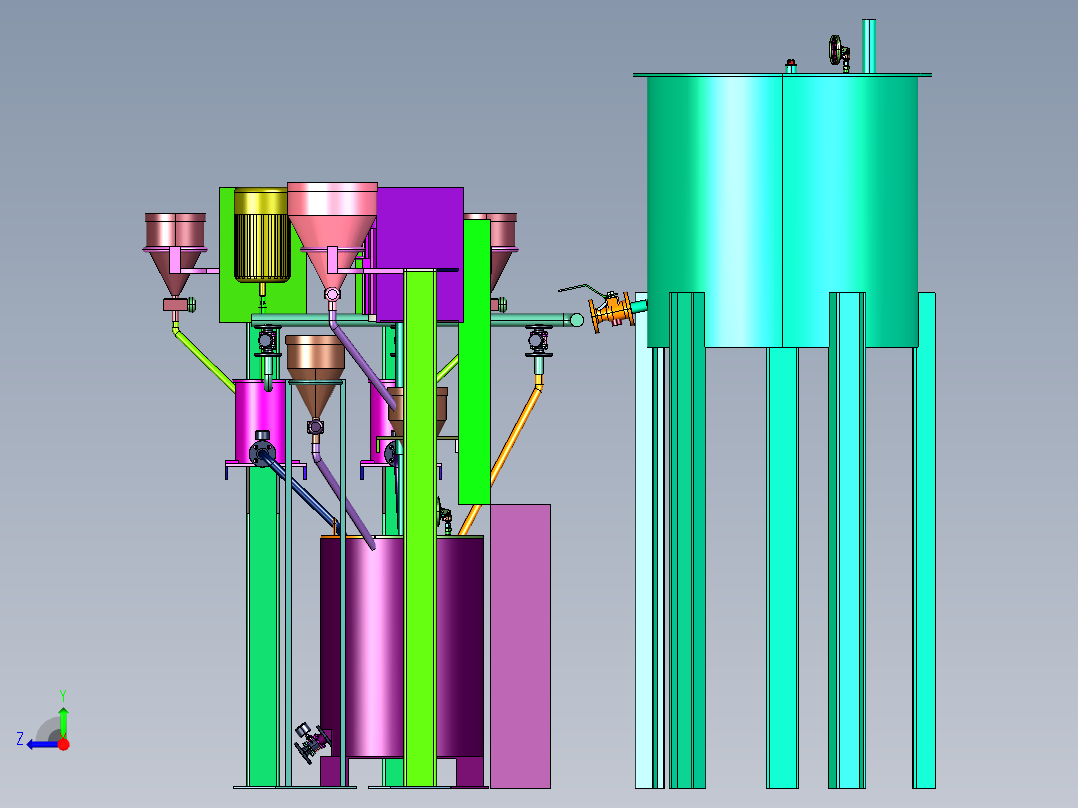Viewport: 1078px width, 808px height.
Task: Select the round end cap of header pipe
Action: pos(576,320)
